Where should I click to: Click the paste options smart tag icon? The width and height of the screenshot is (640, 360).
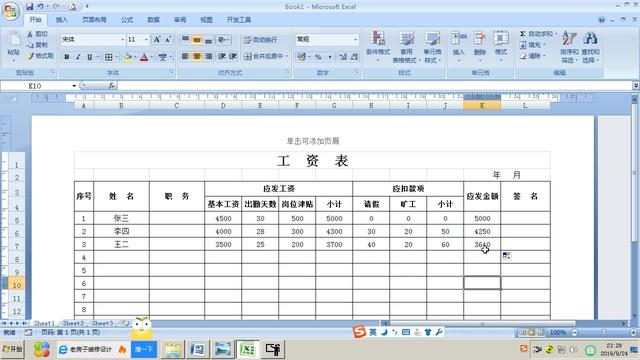507,256
